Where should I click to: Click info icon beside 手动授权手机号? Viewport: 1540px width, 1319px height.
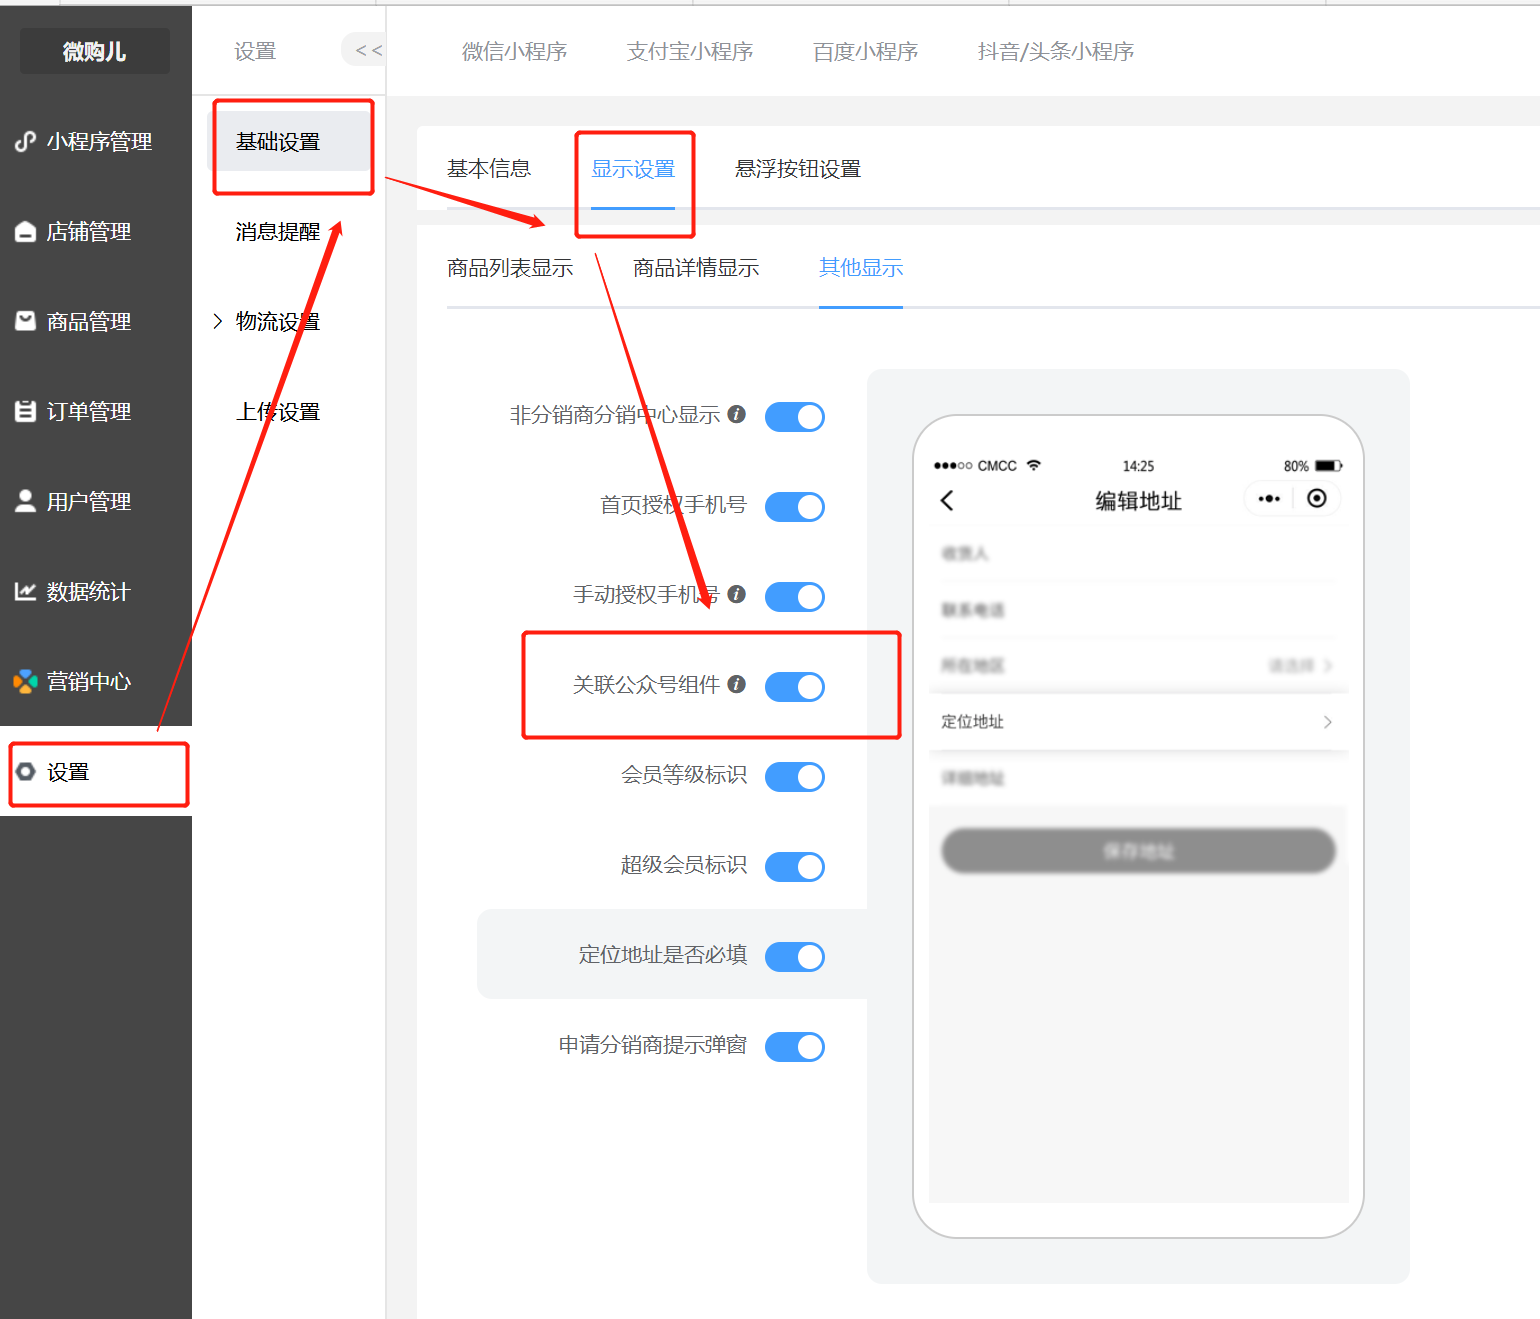pos(737,594)
